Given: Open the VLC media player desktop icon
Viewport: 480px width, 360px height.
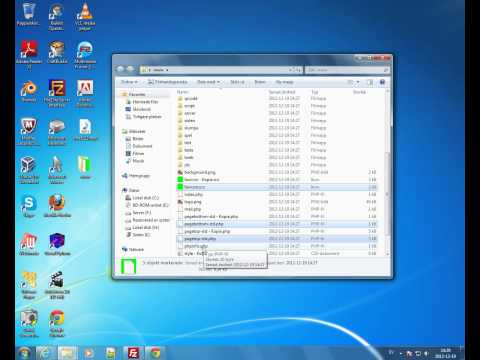Looking at the screenshot, I should pos(85,17).
